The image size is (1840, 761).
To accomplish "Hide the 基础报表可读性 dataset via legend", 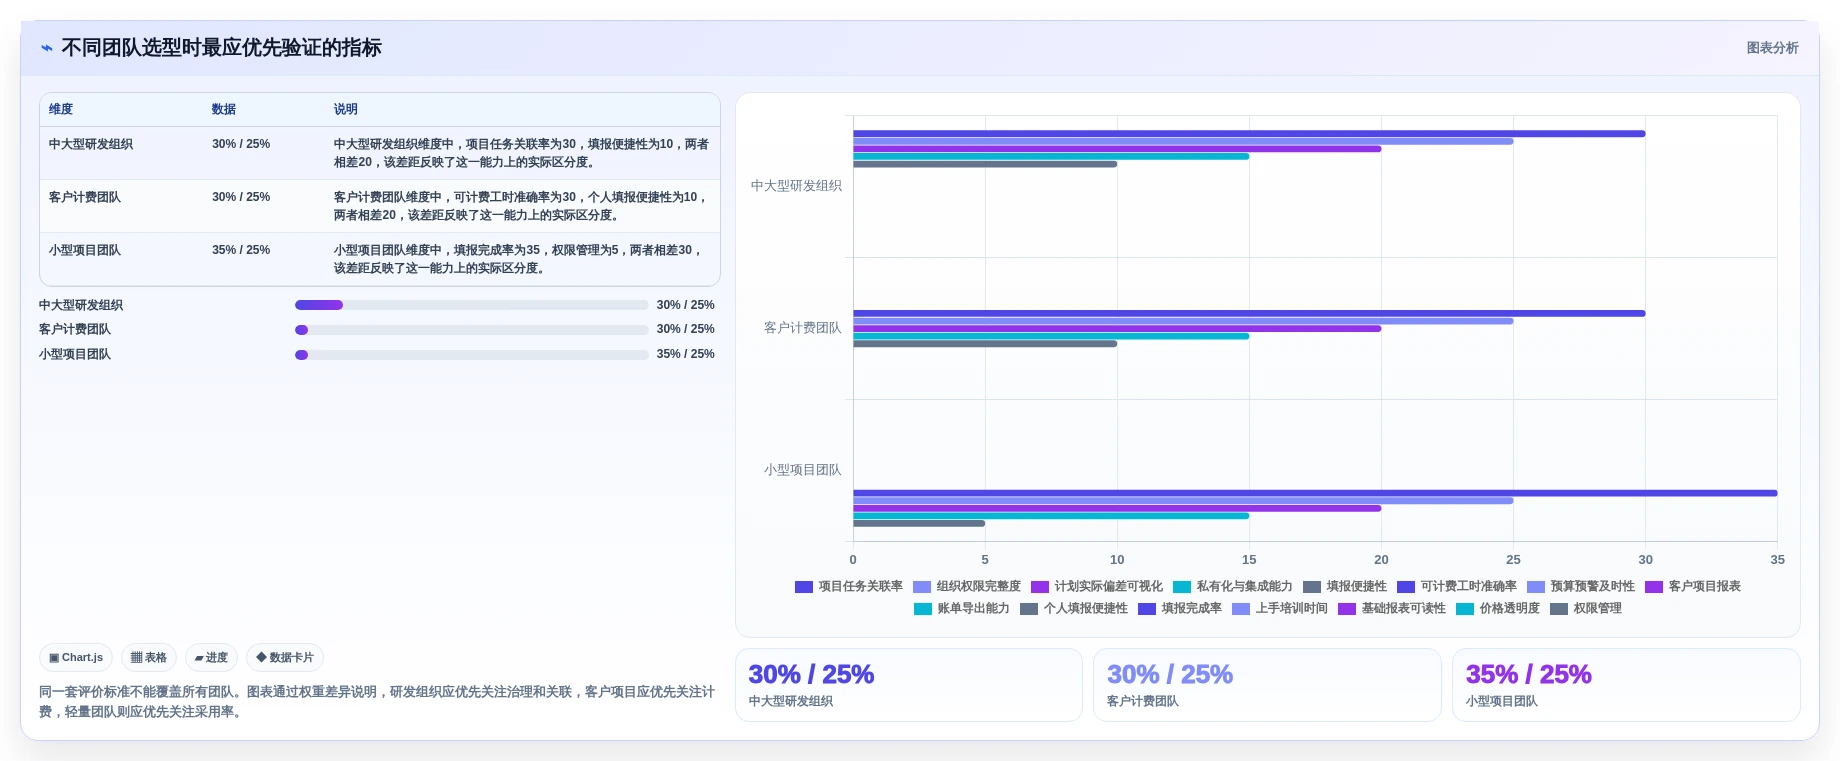I will (x=1392, y=609).
